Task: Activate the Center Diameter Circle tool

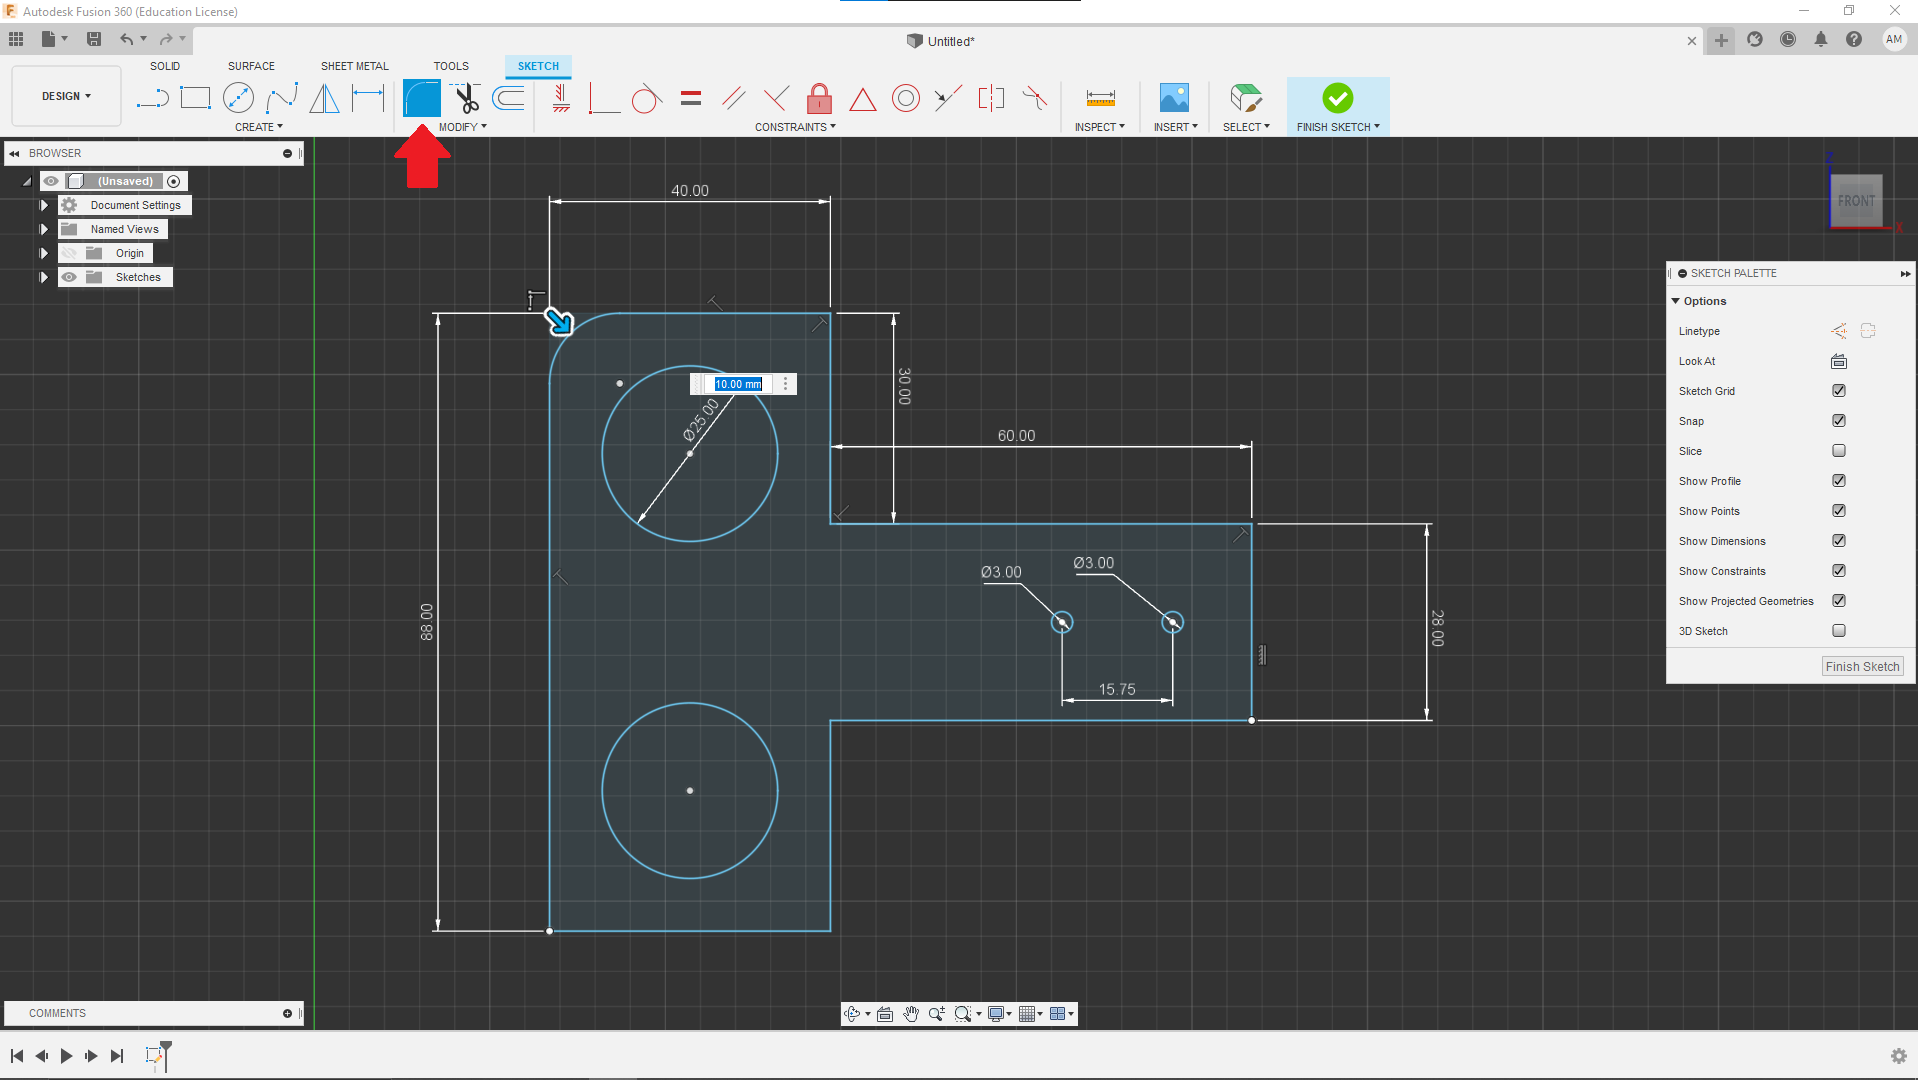Action: coord(238,98)
